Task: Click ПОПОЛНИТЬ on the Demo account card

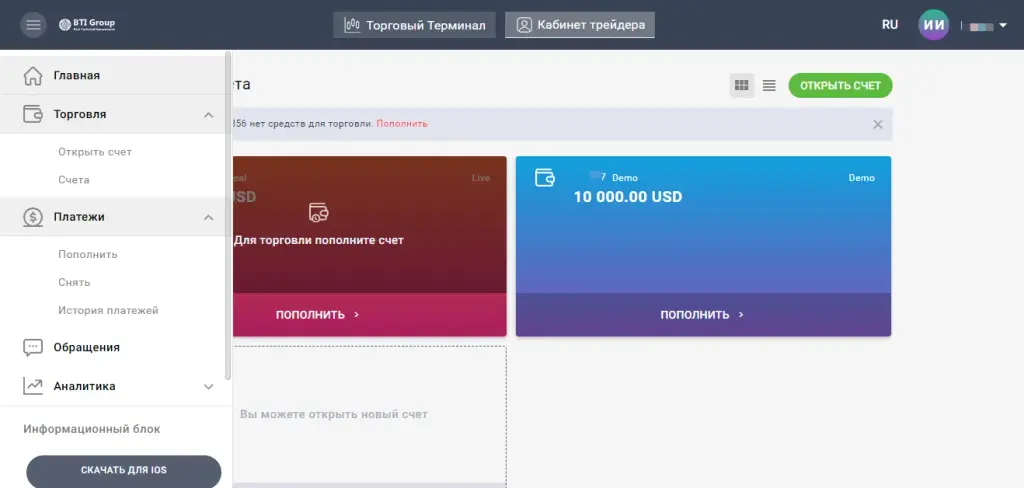Action: [703, 315]
